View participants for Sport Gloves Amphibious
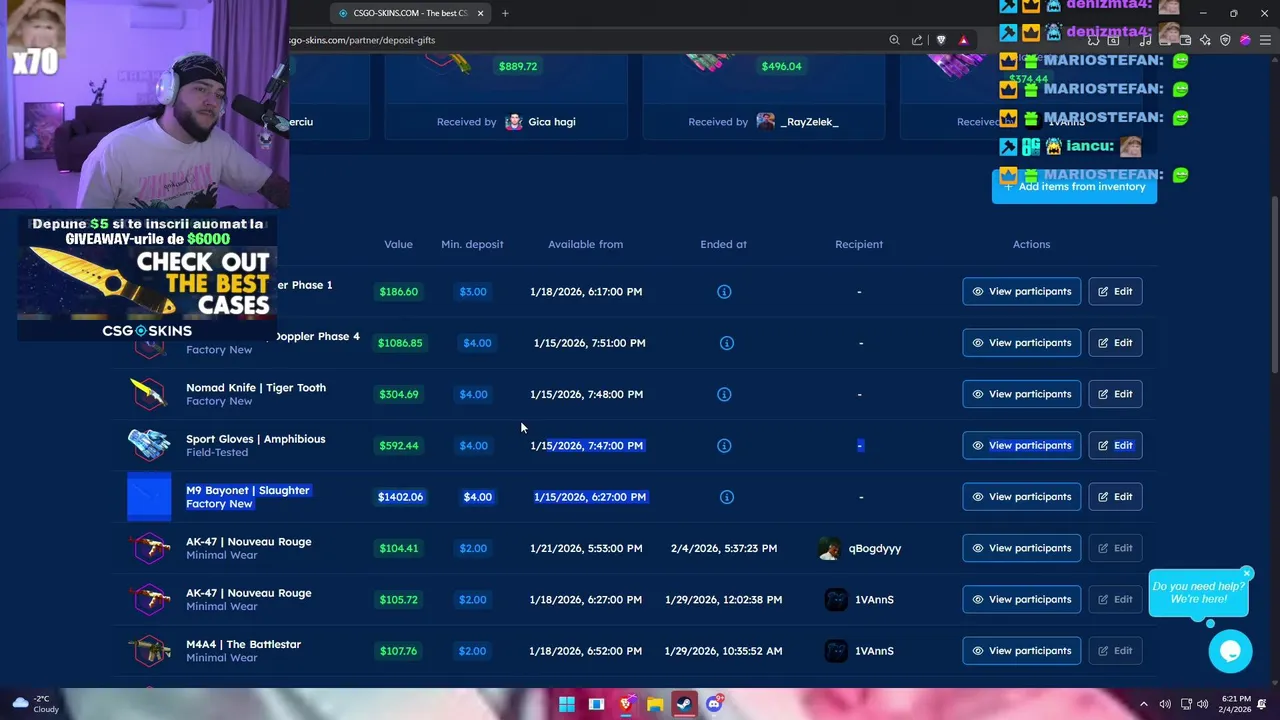The image size is (1280, 720). pos(1021,446)
